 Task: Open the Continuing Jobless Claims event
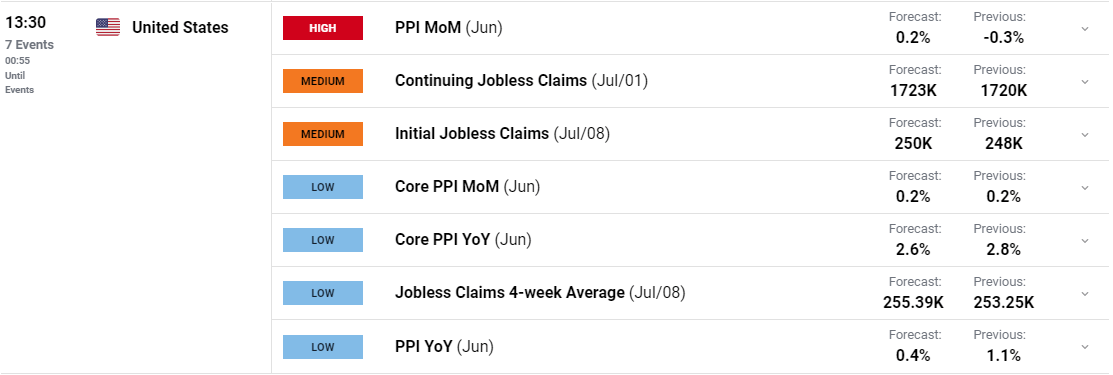click(x=522, y=81)
